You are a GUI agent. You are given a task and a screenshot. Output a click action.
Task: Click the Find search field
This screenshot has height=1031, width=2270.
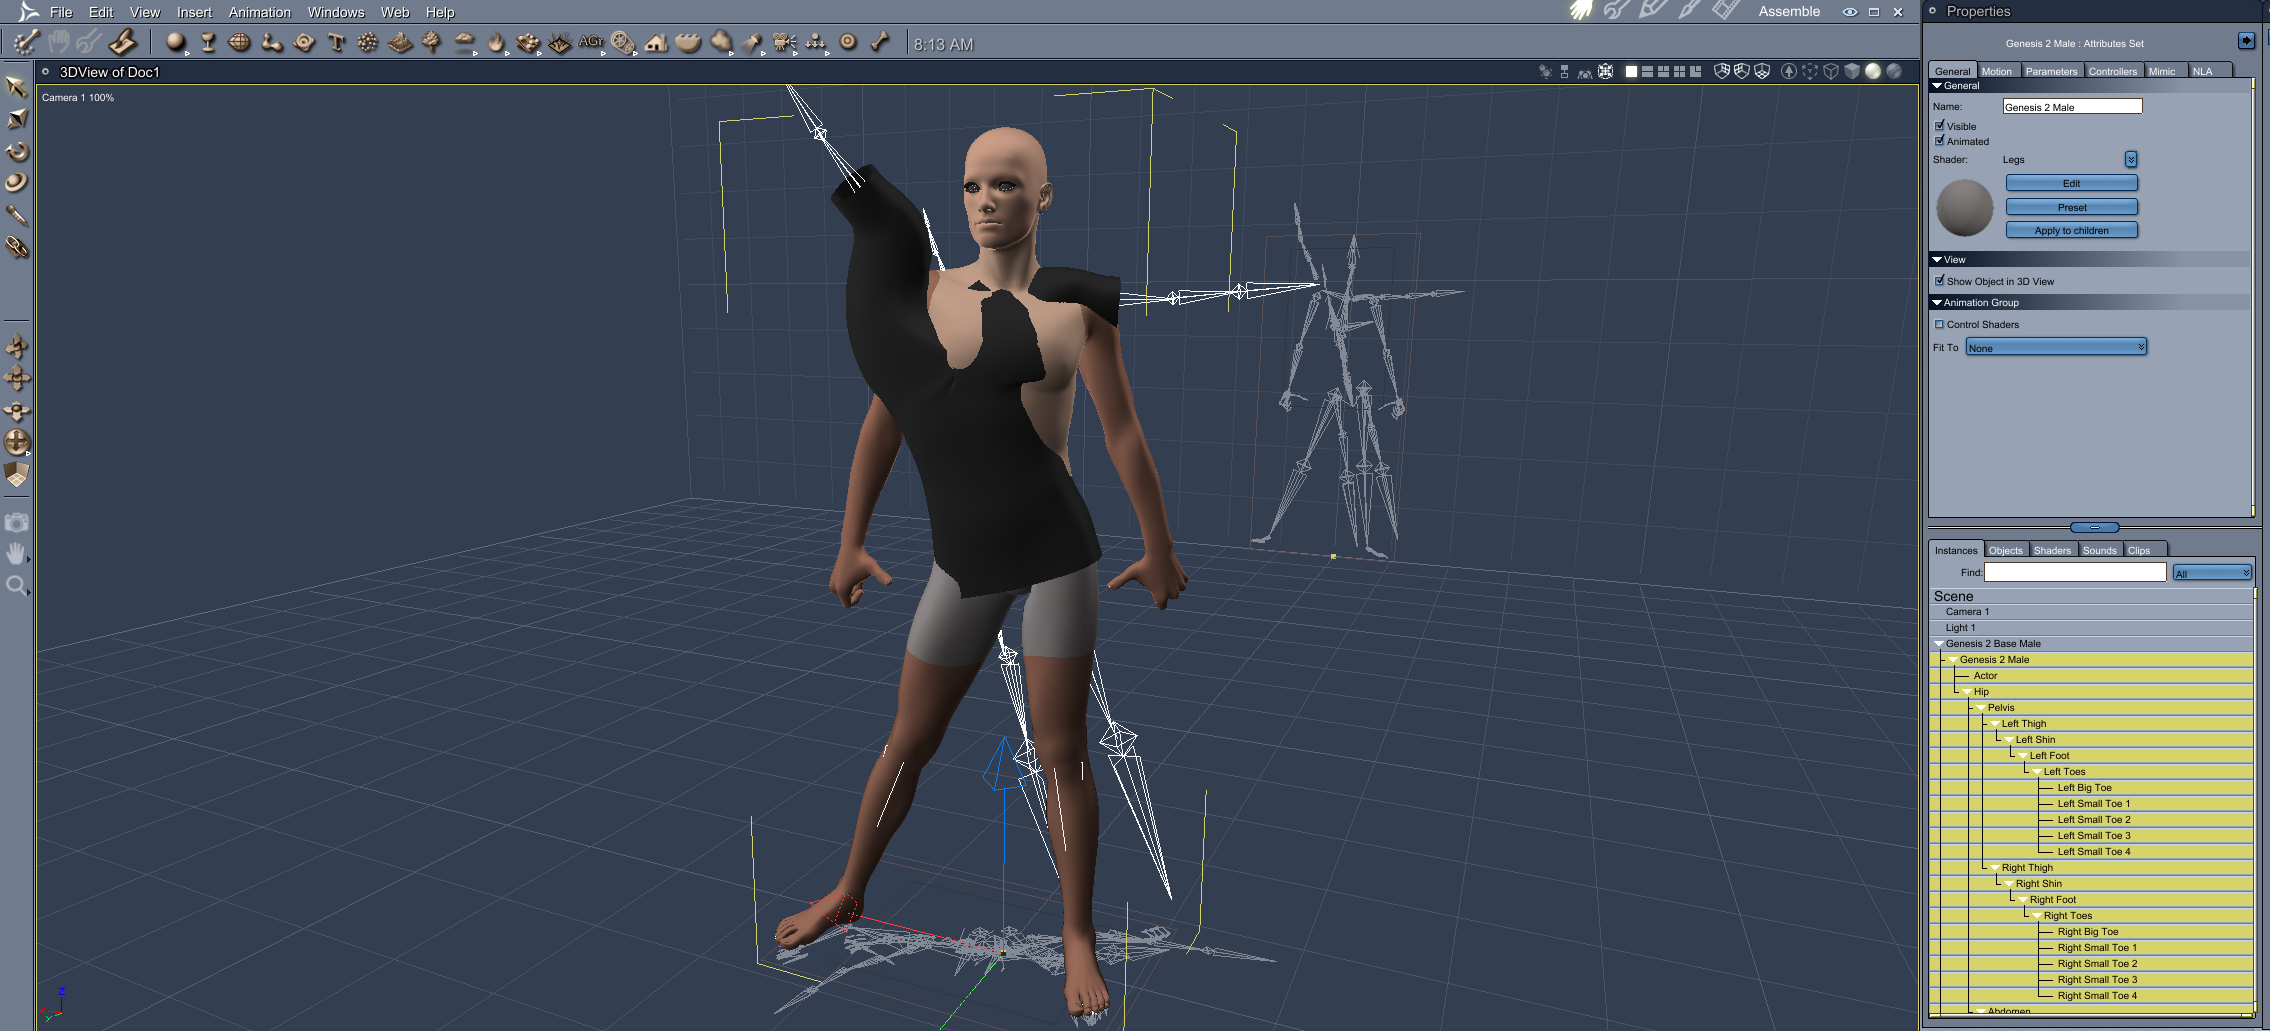[x=2075, y=572]
